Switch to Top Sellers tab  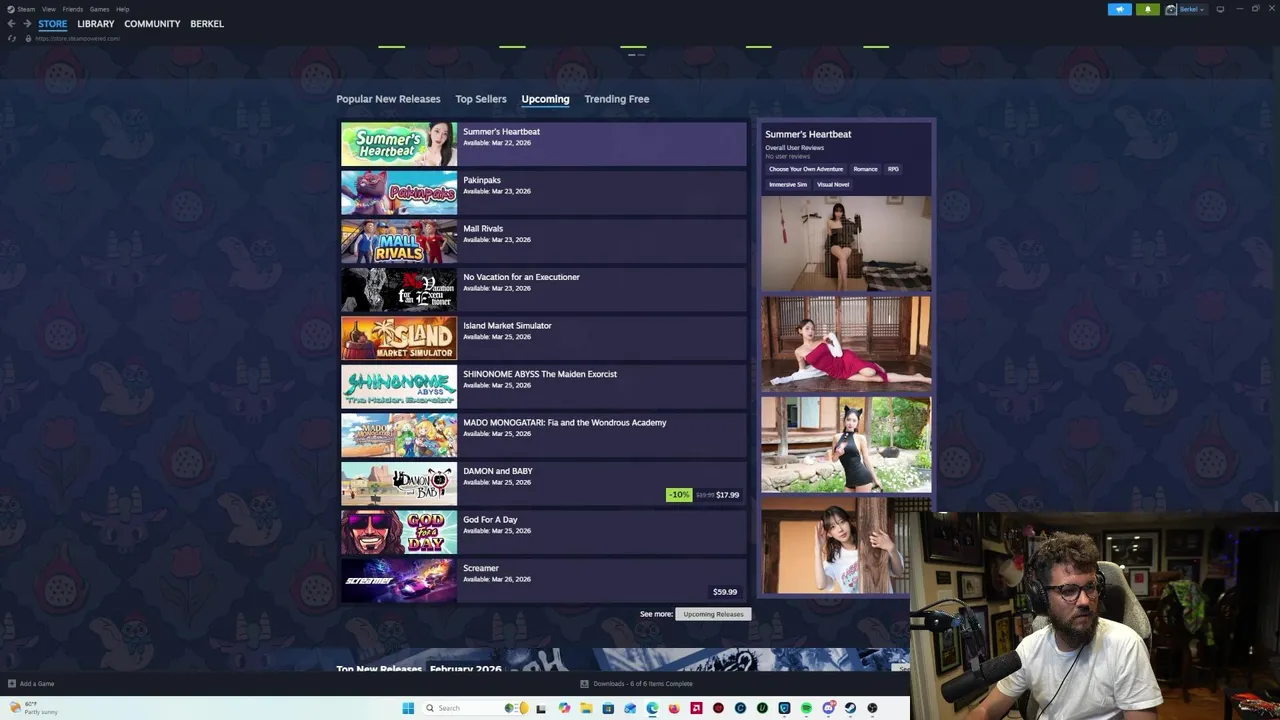tap(481, 99)
